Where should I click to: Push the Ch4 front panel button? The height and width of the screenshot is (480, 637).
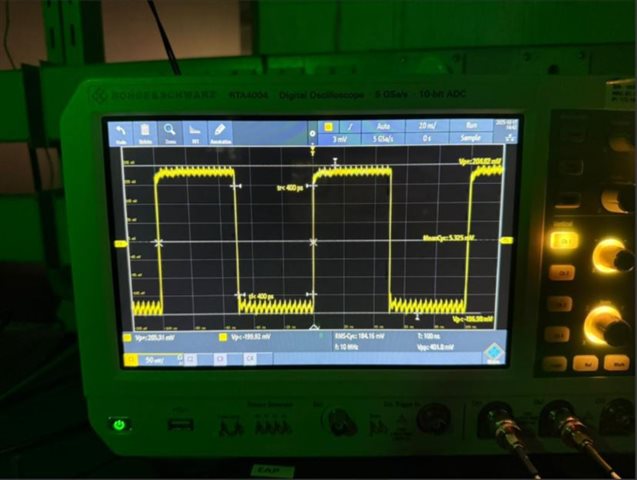(557, 335)
